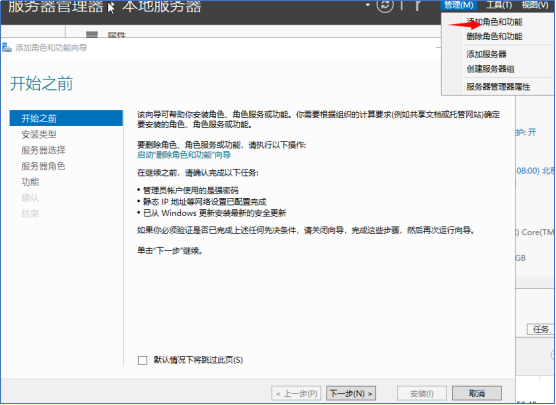Click 服务器管理器 in the header breadcrumb
Image resolution: width=556 pixels, height=405 pixels.
coord(55,6)
